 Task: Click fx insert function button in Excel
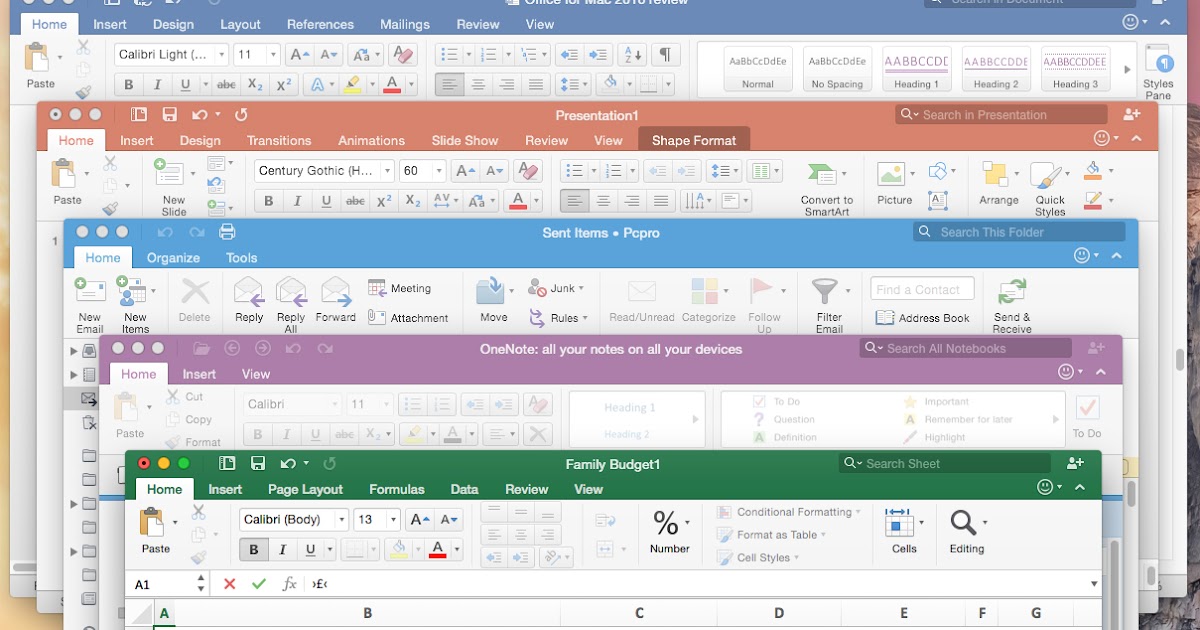click(x=290, y=584)
